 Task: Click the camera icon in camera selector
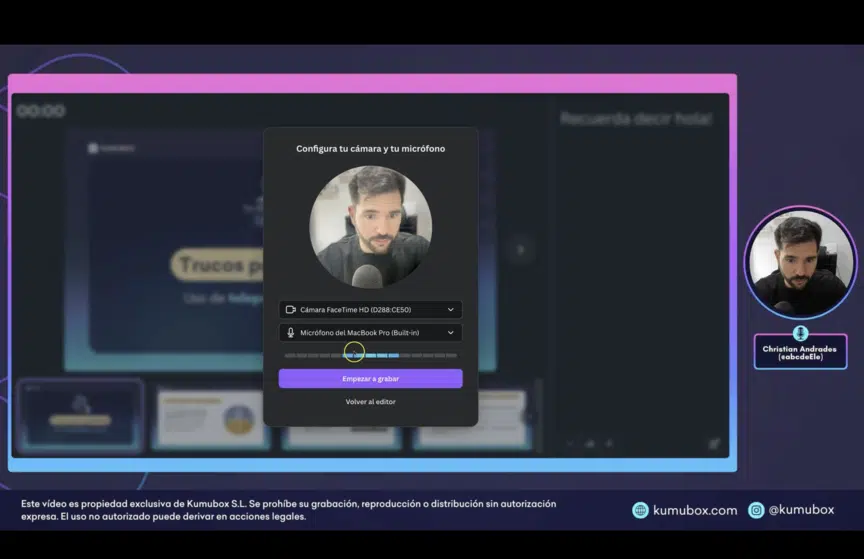(290, 310)
